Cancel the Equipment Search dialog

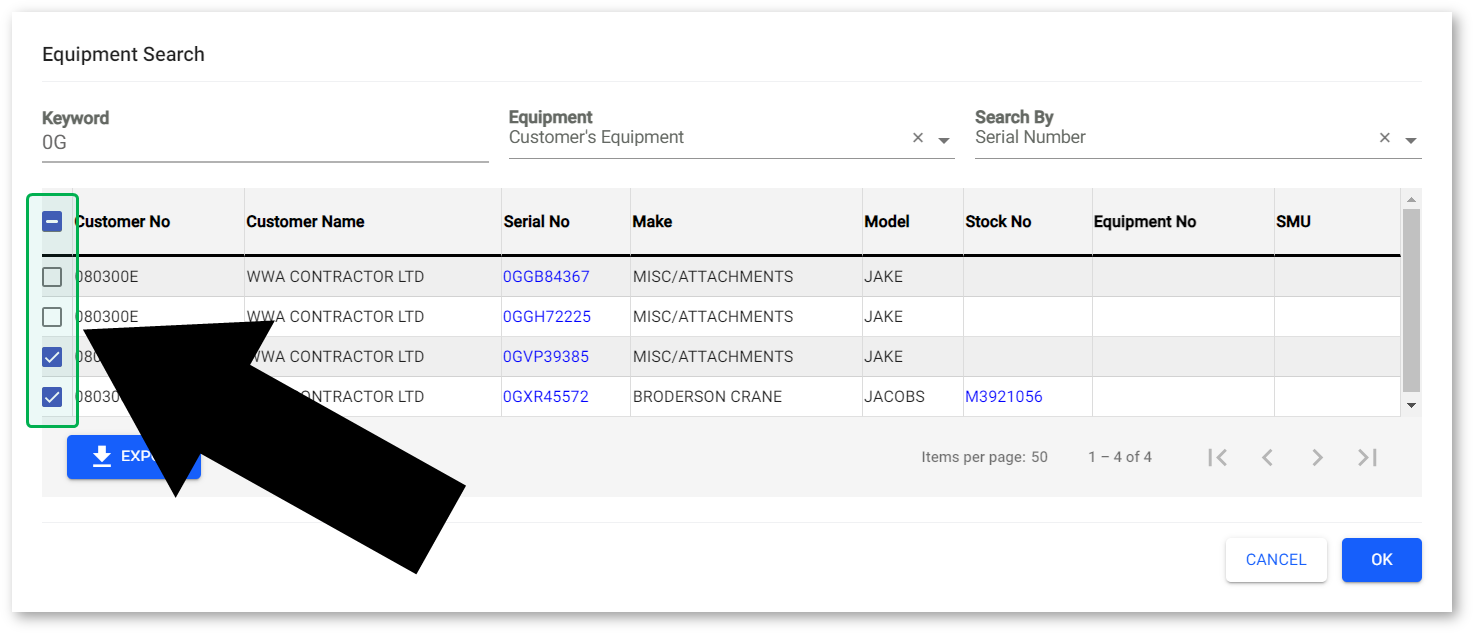(1275, 560)
